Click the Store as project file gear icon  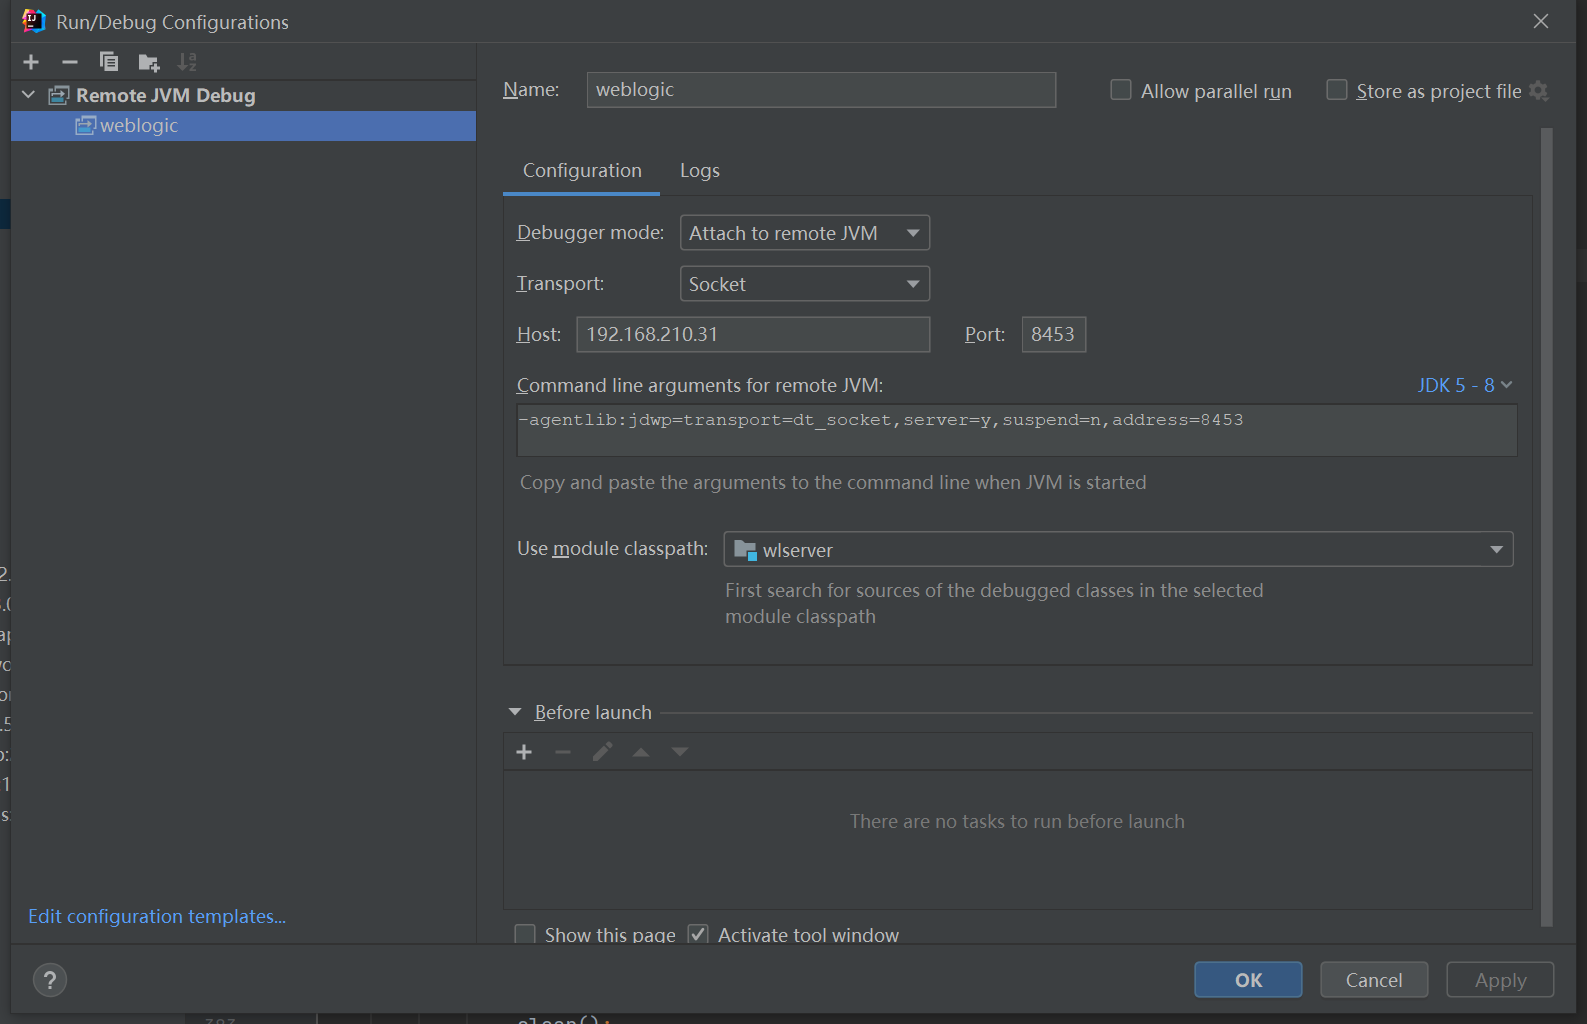click(x=1539, y=91)
